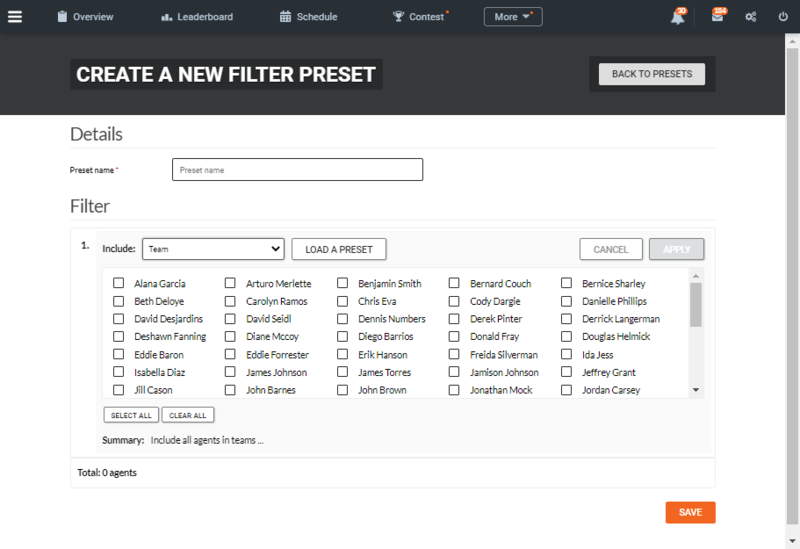
Task: Check the Carolyn Ramos checkbox
Action: click(x=230, y=301)
